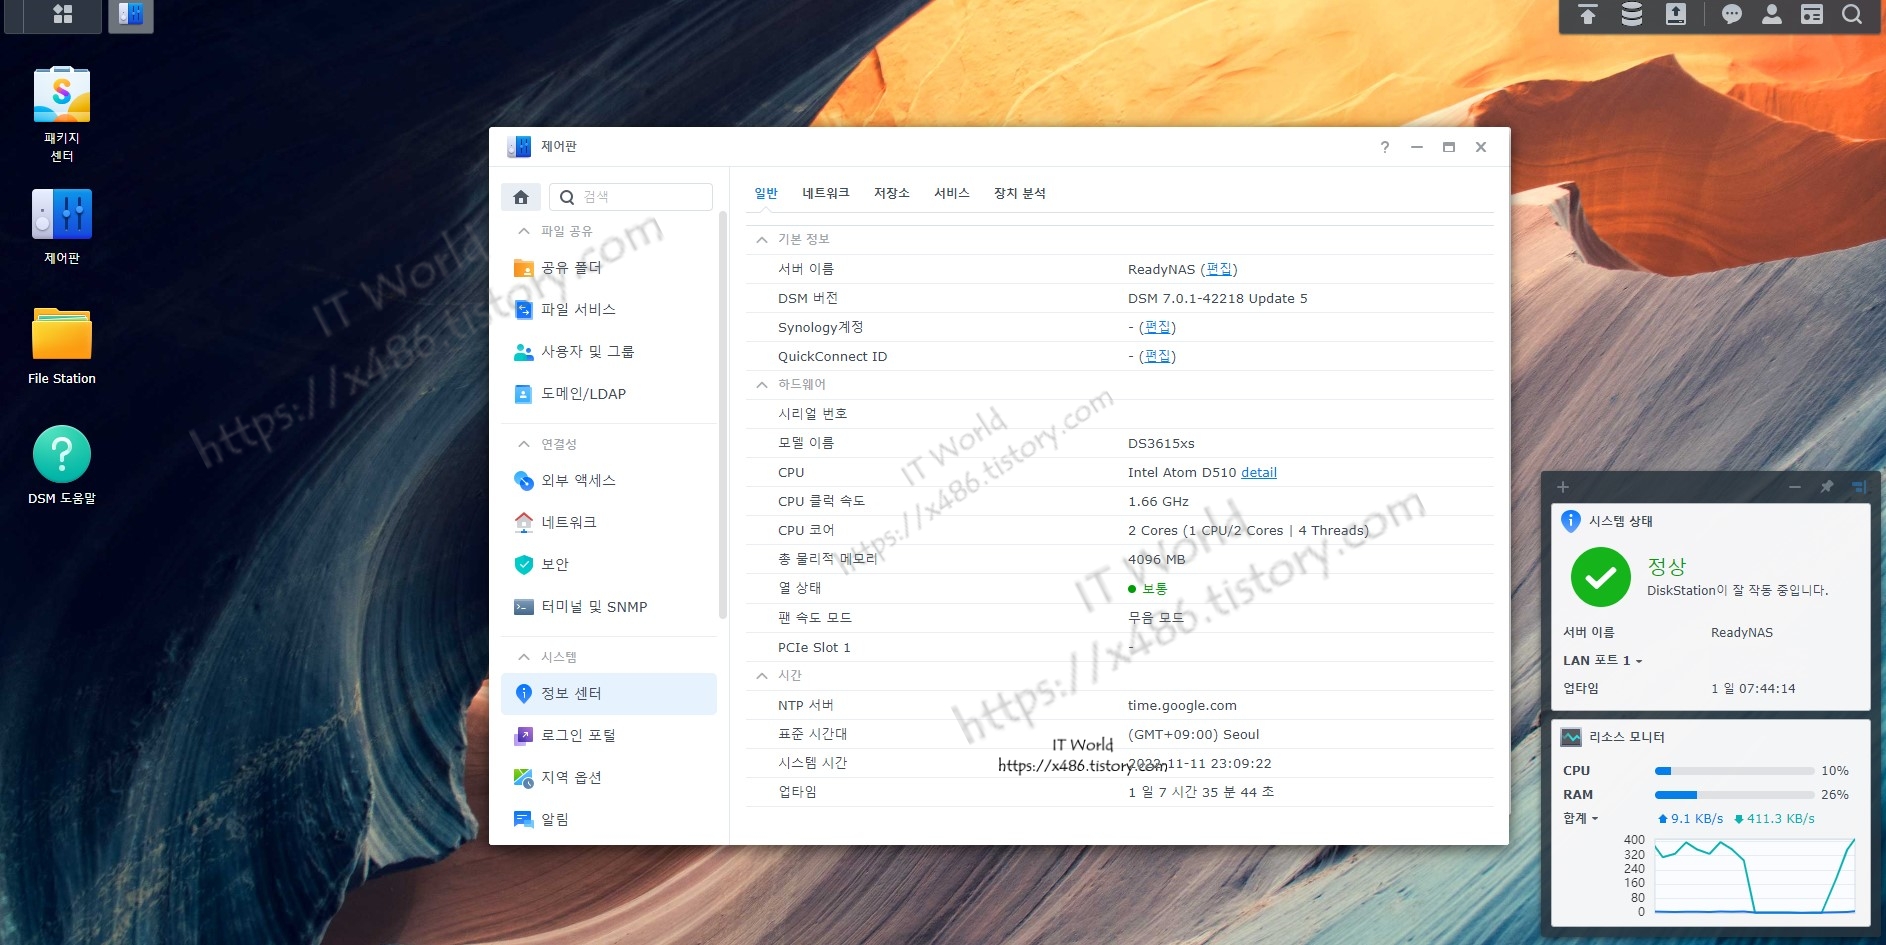
Task: Pin the widget panel
Action: (x=1827, y=487)
